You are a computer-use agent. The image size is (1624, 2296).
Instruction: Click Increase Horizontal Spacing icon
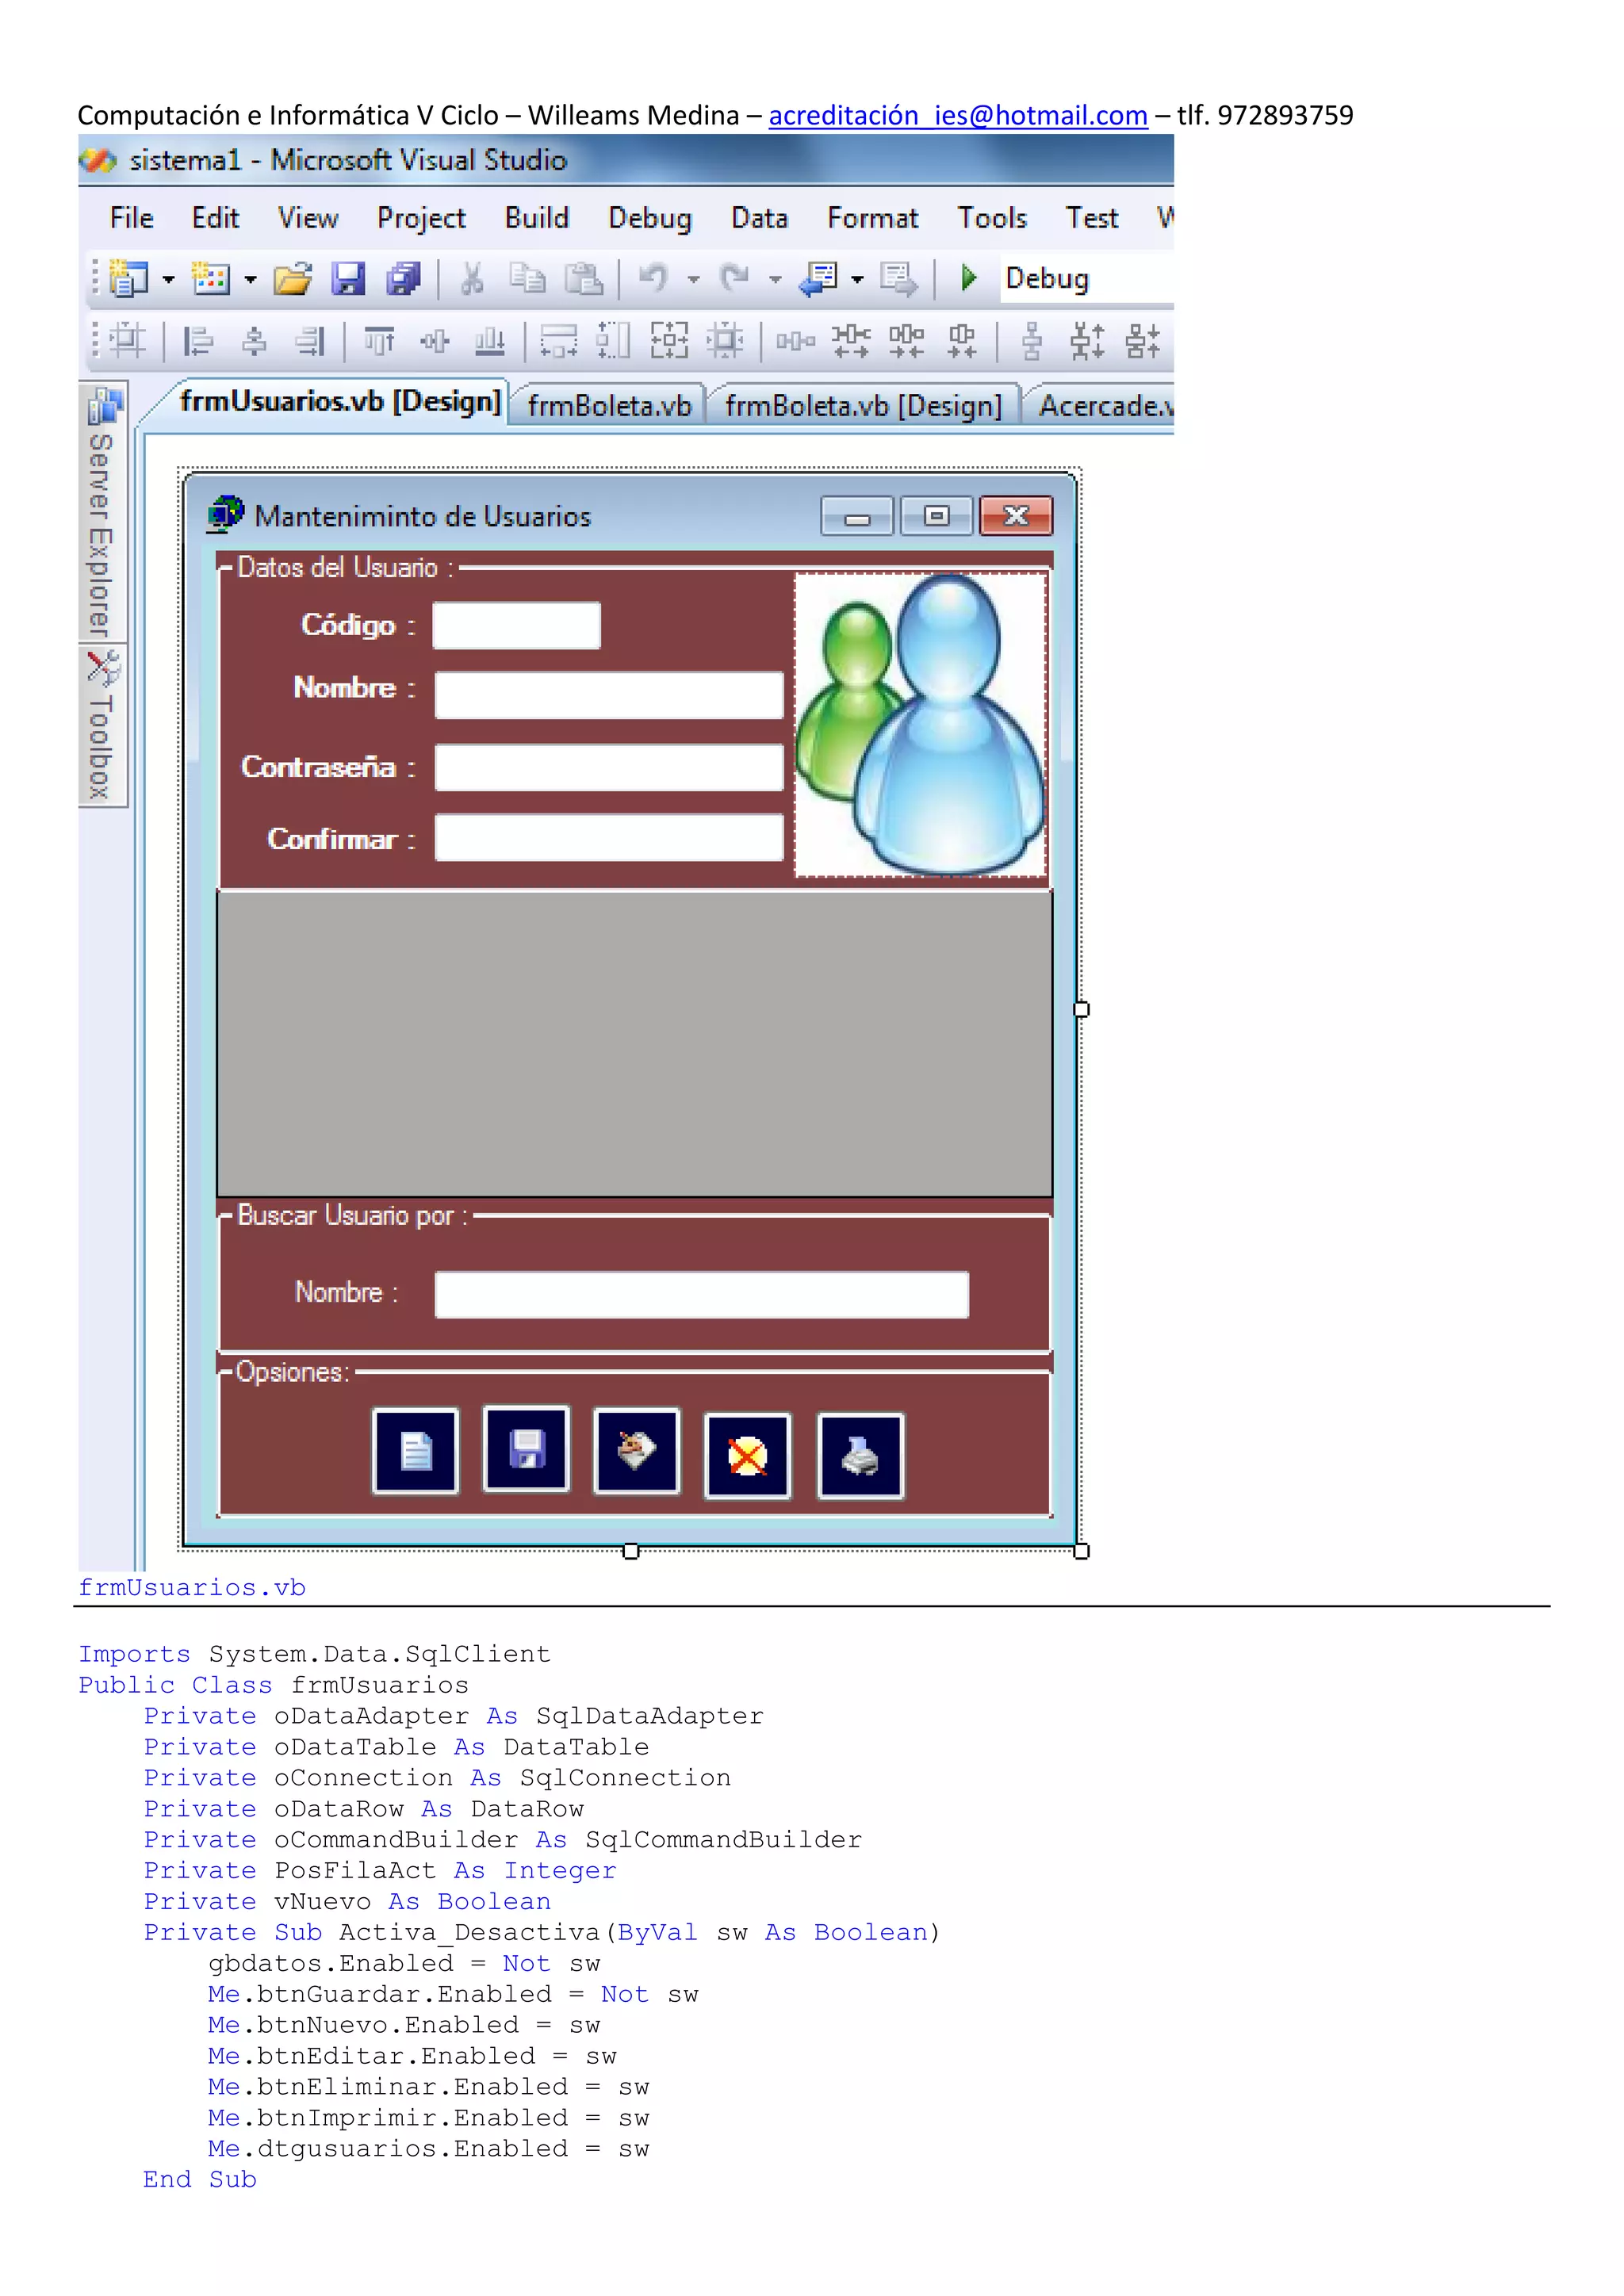pyautogui.click(x=851, y=341)
